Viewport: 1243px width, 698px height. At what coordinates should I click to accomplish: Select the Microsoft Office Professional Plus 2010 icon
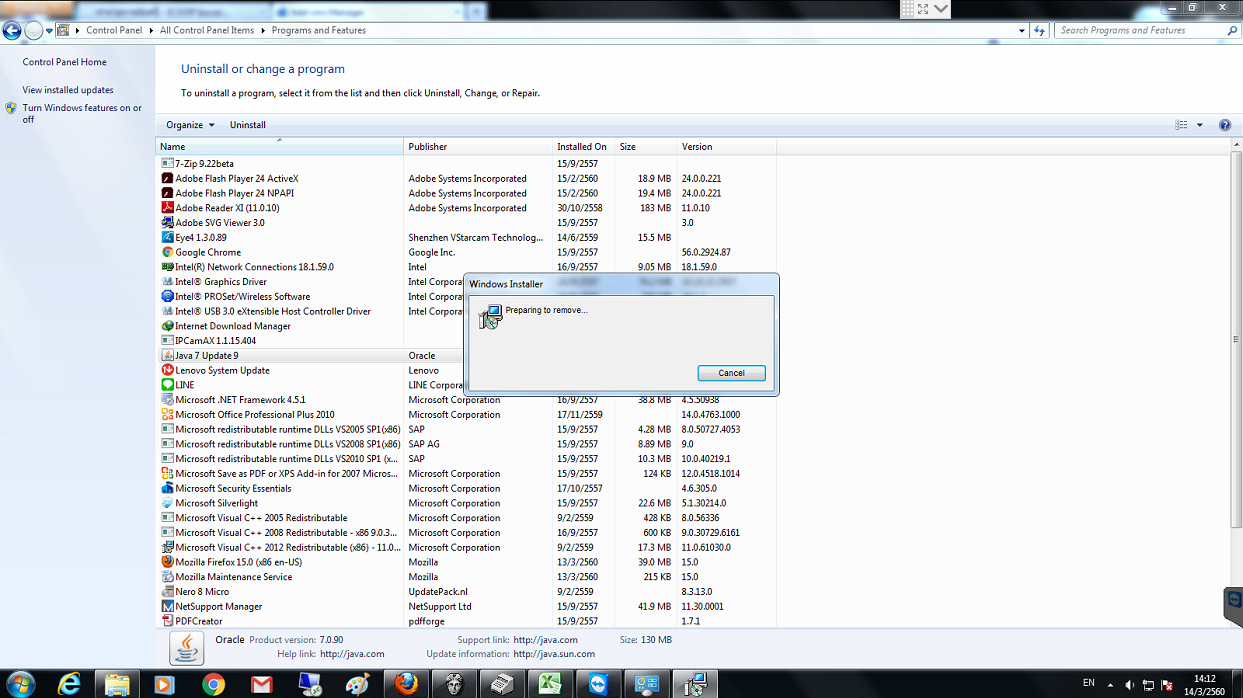click(167, 414)
